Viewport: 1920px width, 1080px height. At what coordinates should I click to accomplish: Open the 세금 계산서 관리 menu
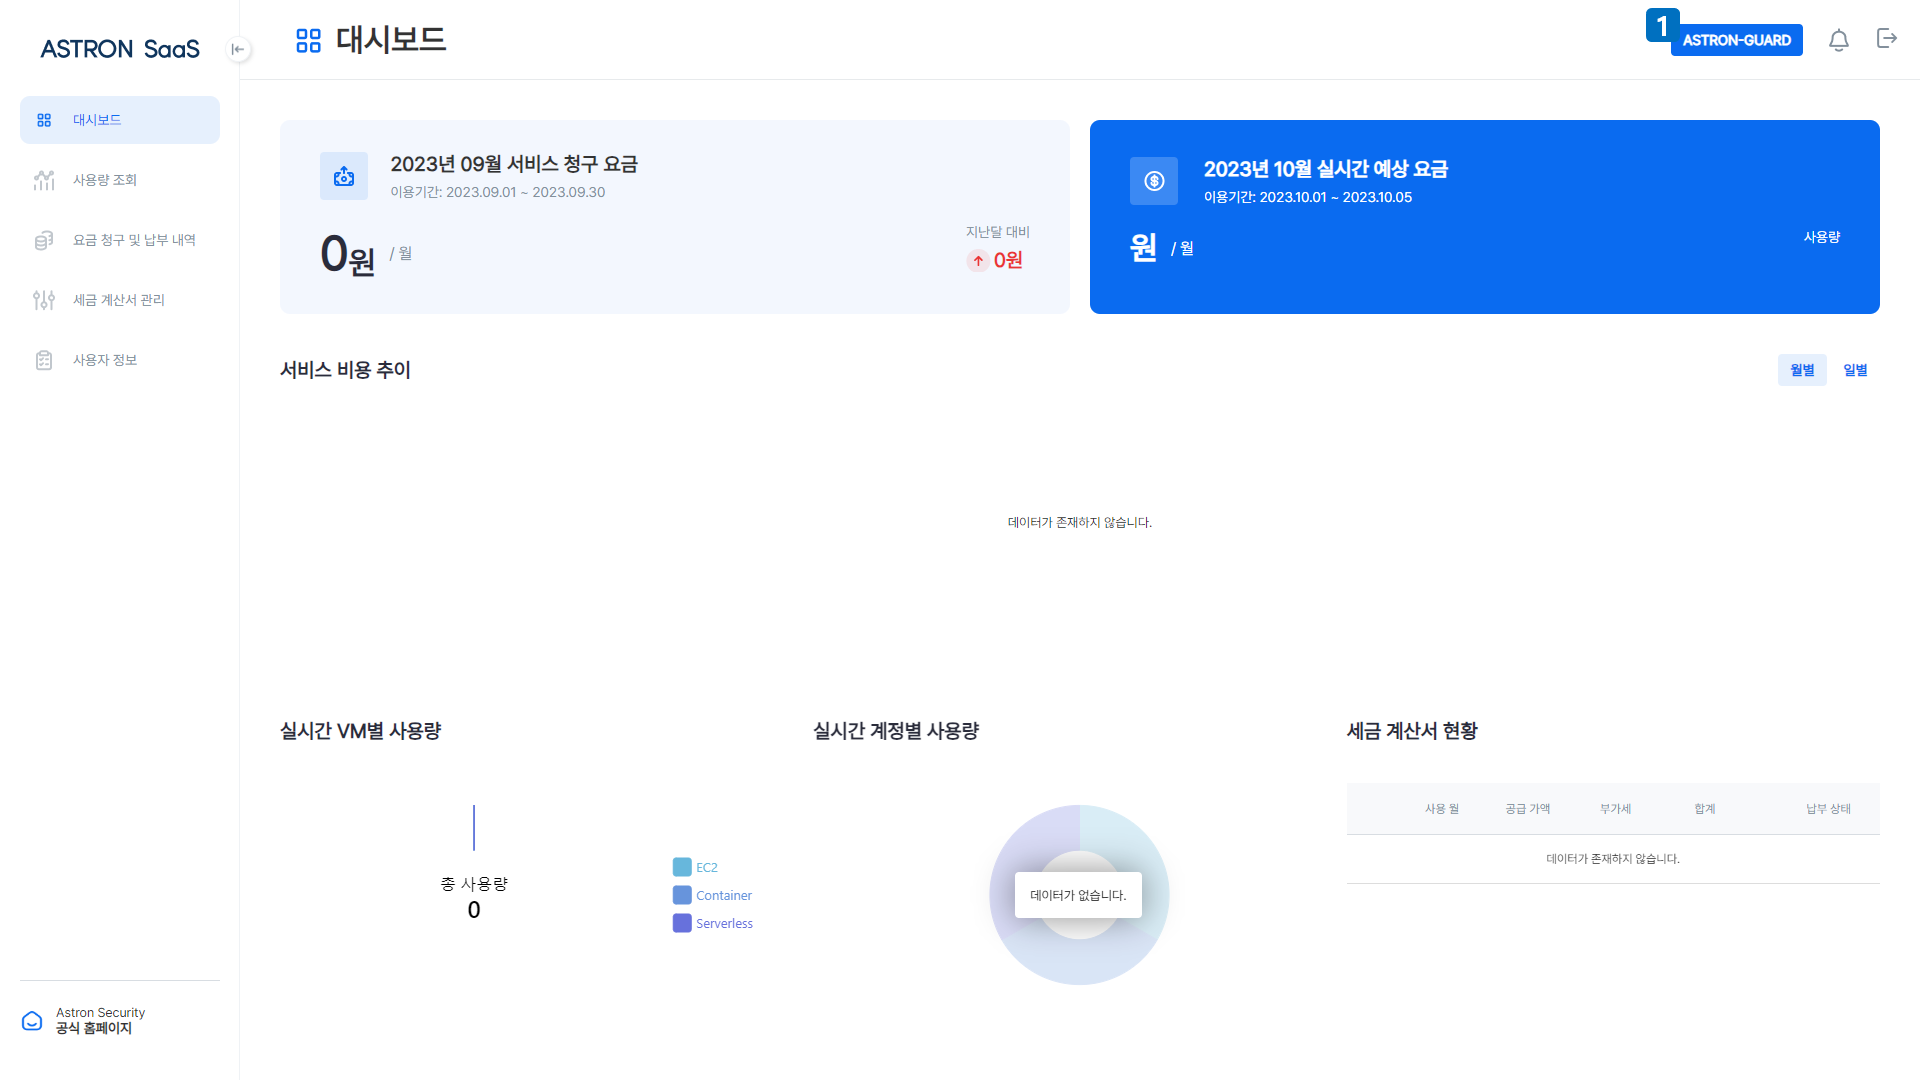click(x=120, y=300)
